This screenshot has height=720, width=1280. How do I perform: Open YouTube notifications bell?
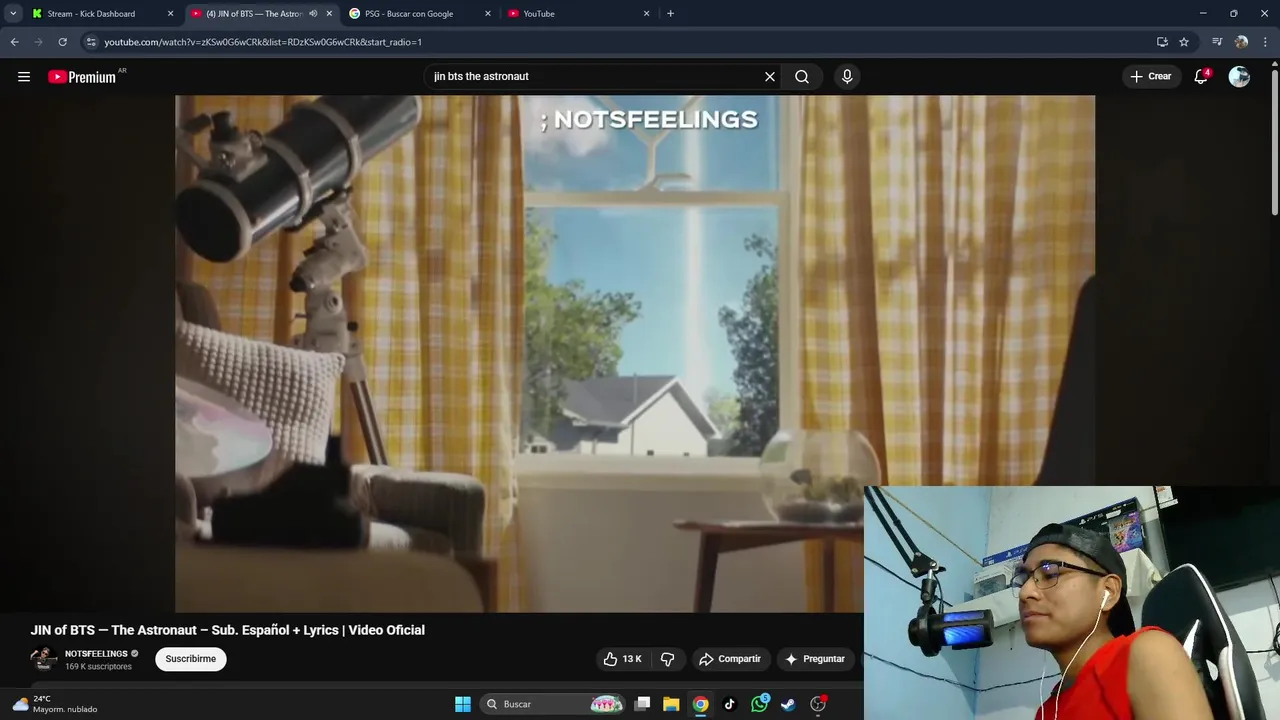pyautogui.click(x=1202, y=76)
